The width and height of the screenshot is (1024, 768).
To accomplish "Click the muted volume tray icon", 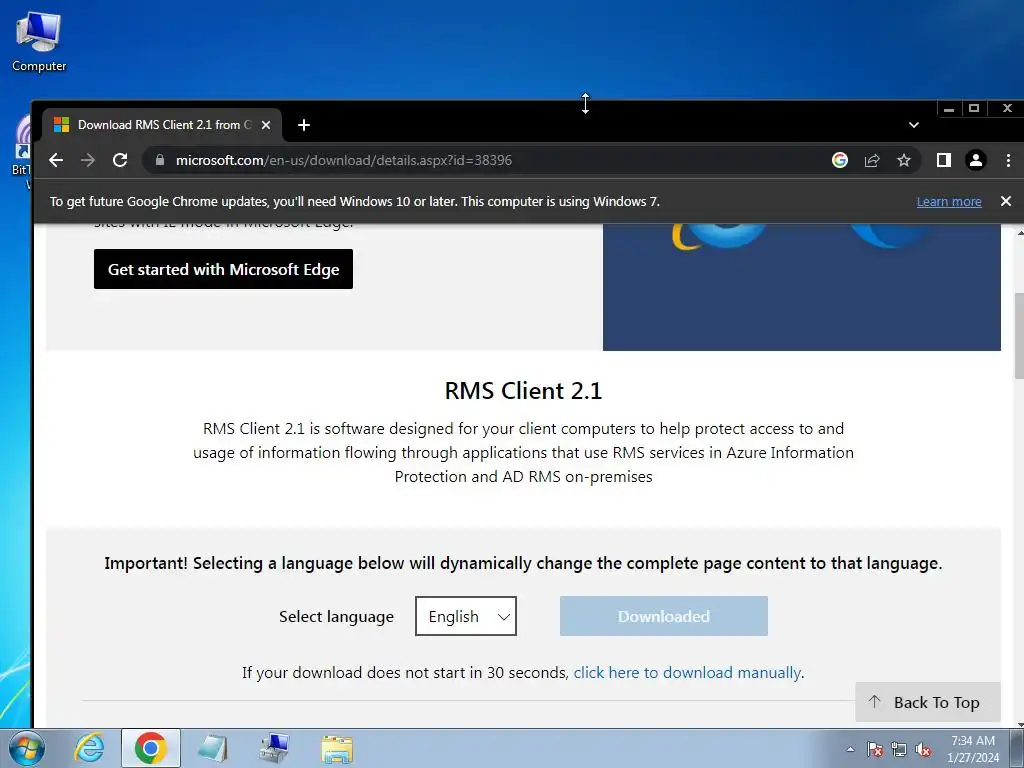I will tap(923, 749).
